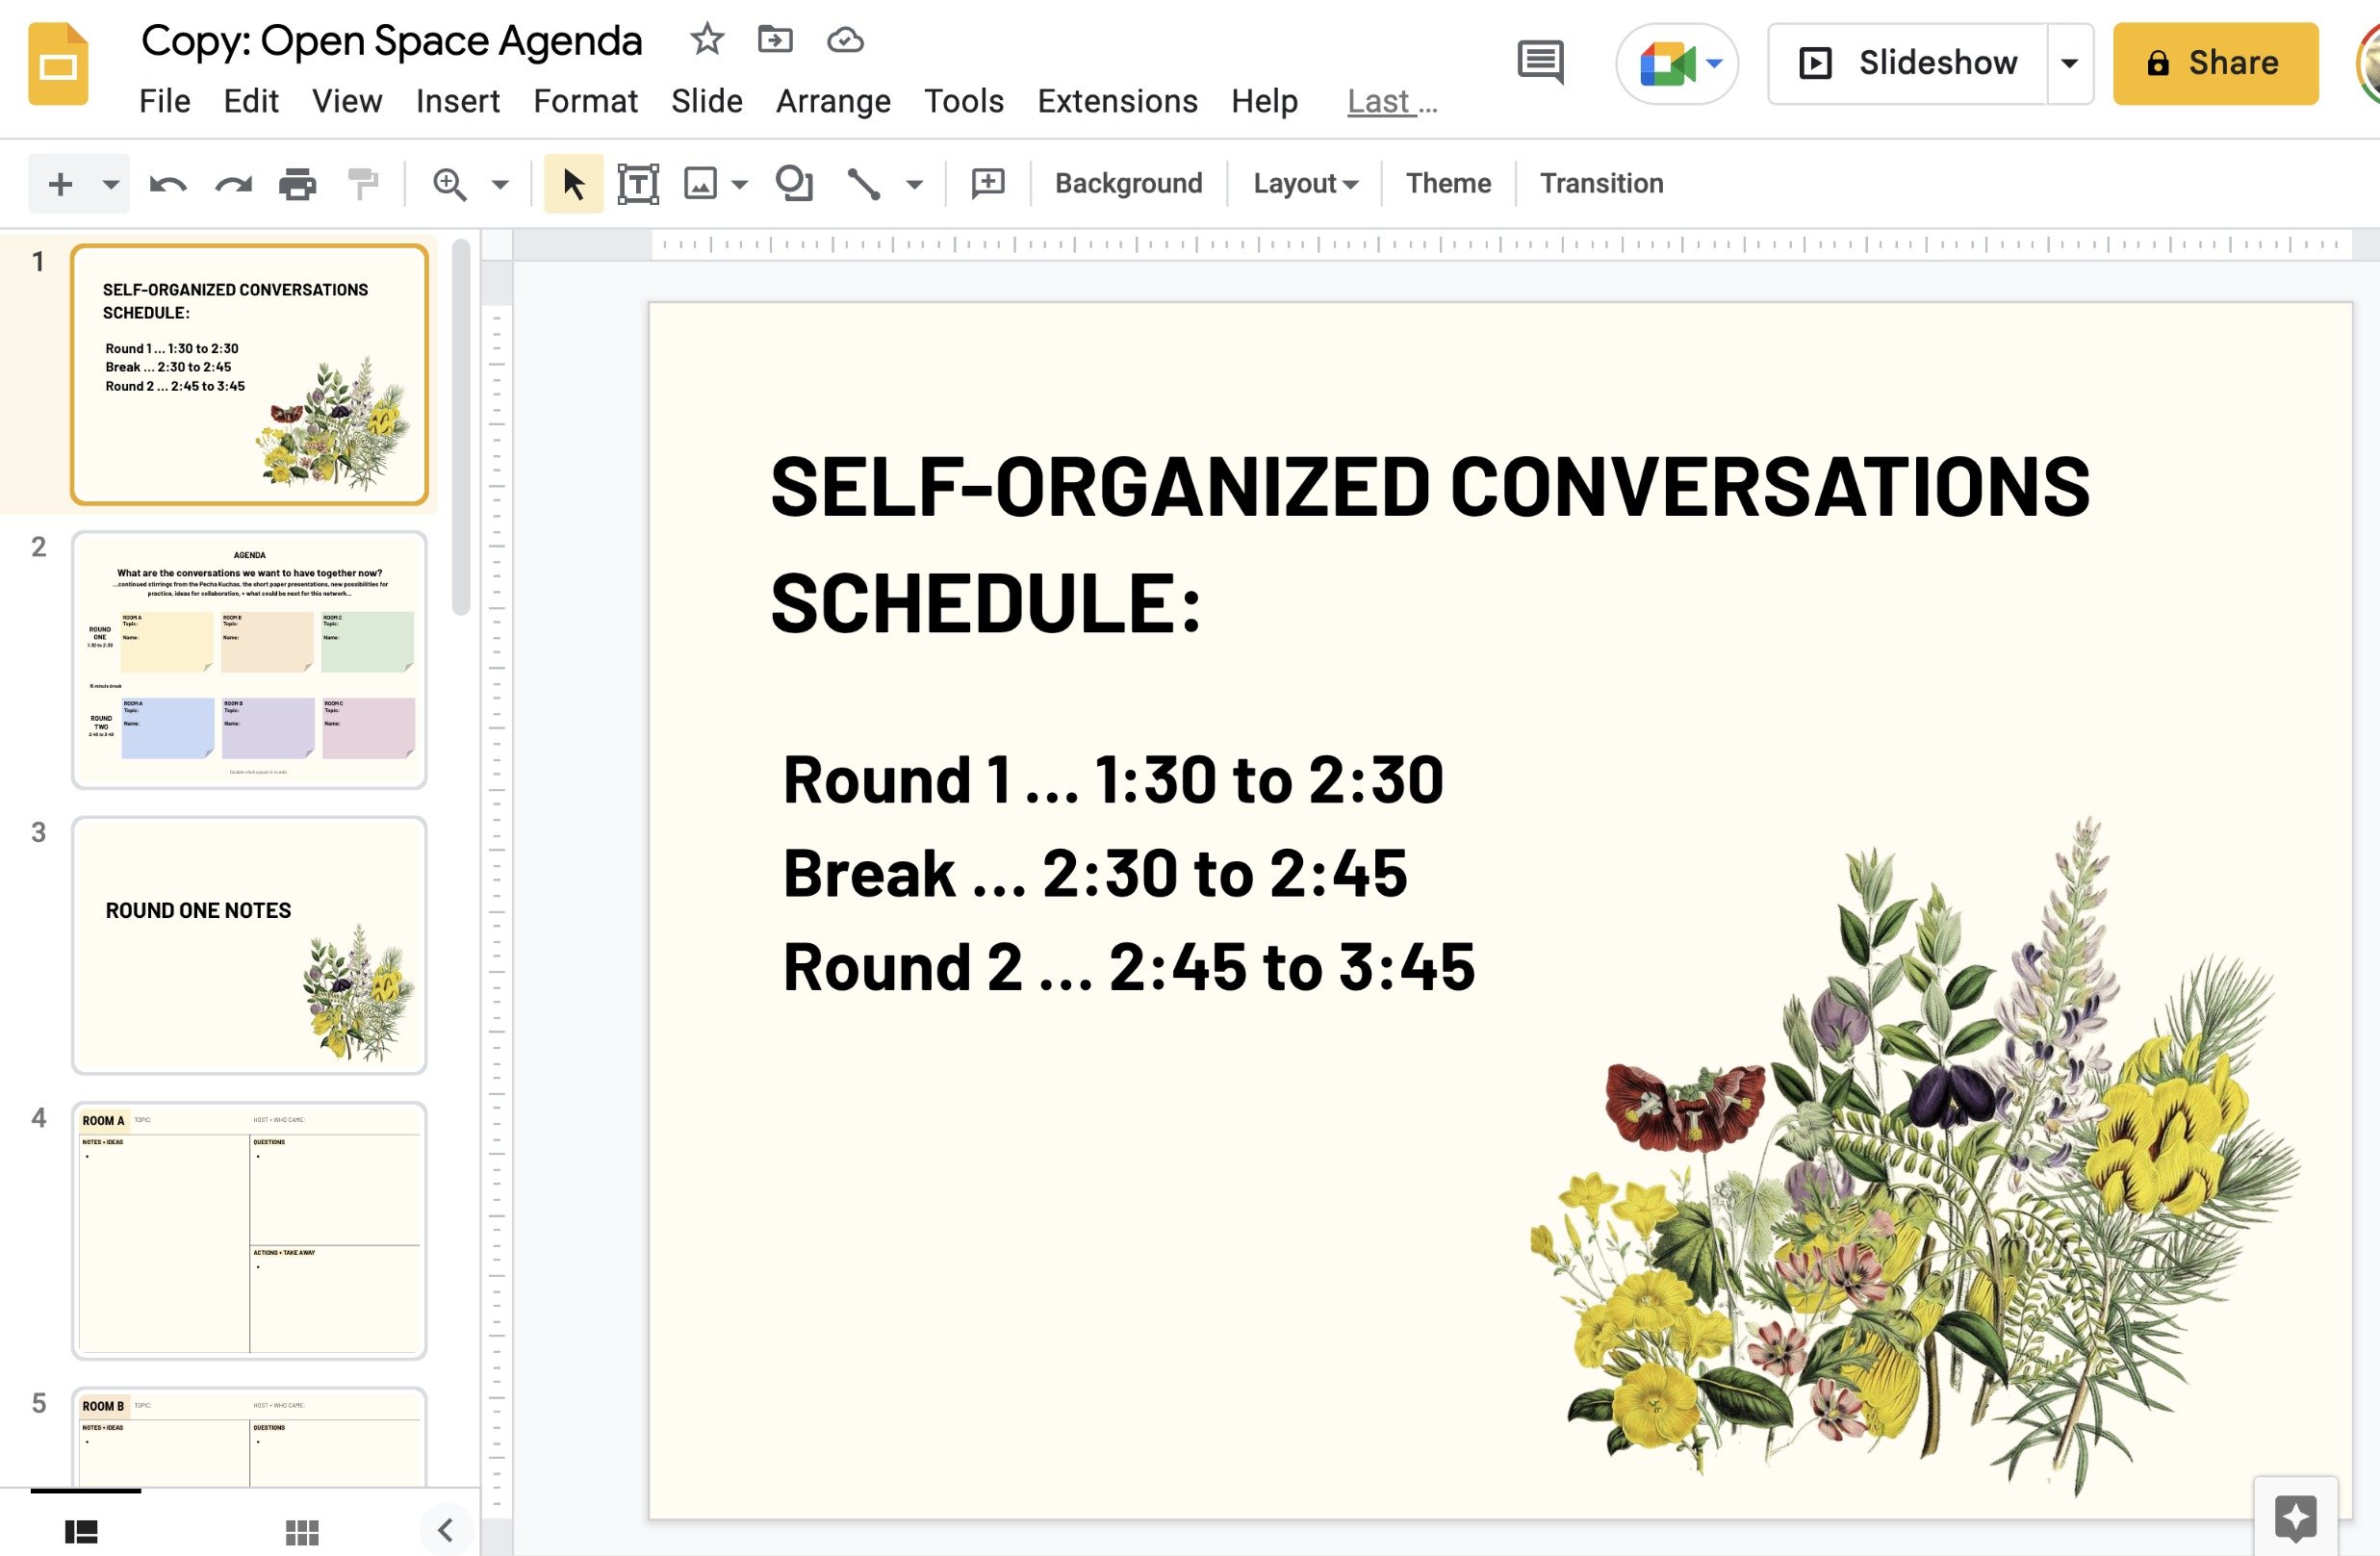Open the Insert menu
This screenshot has width=2380, height=1556.
click(458, 101)
